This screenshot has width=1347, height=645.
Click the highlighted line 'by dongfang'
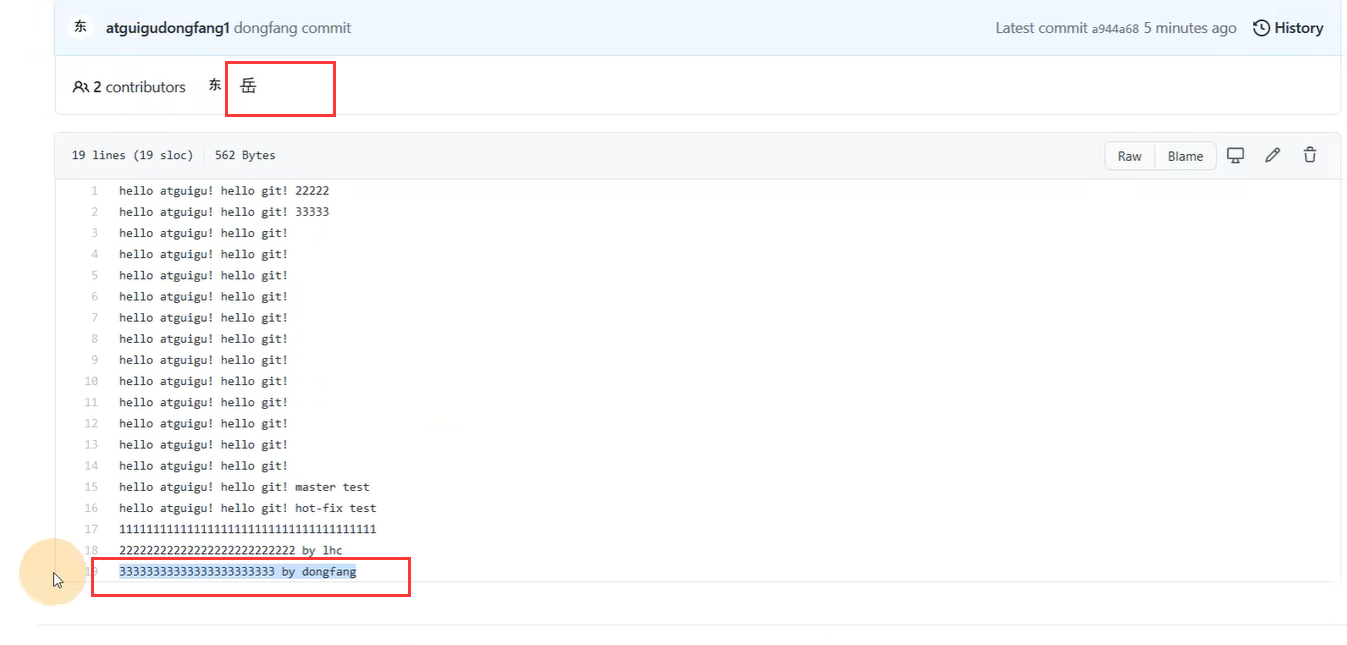[237, 571]
